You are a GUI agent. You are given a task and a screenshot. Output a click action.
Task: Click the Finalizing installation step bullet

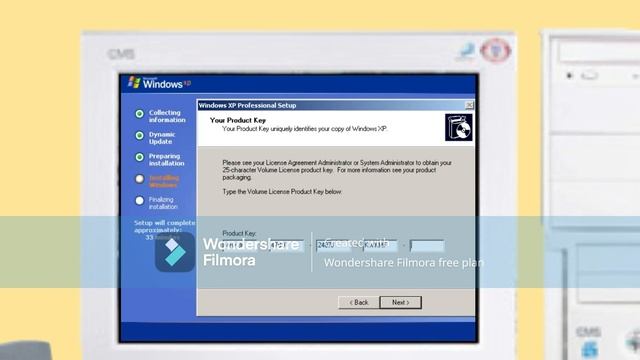(140, 200)
